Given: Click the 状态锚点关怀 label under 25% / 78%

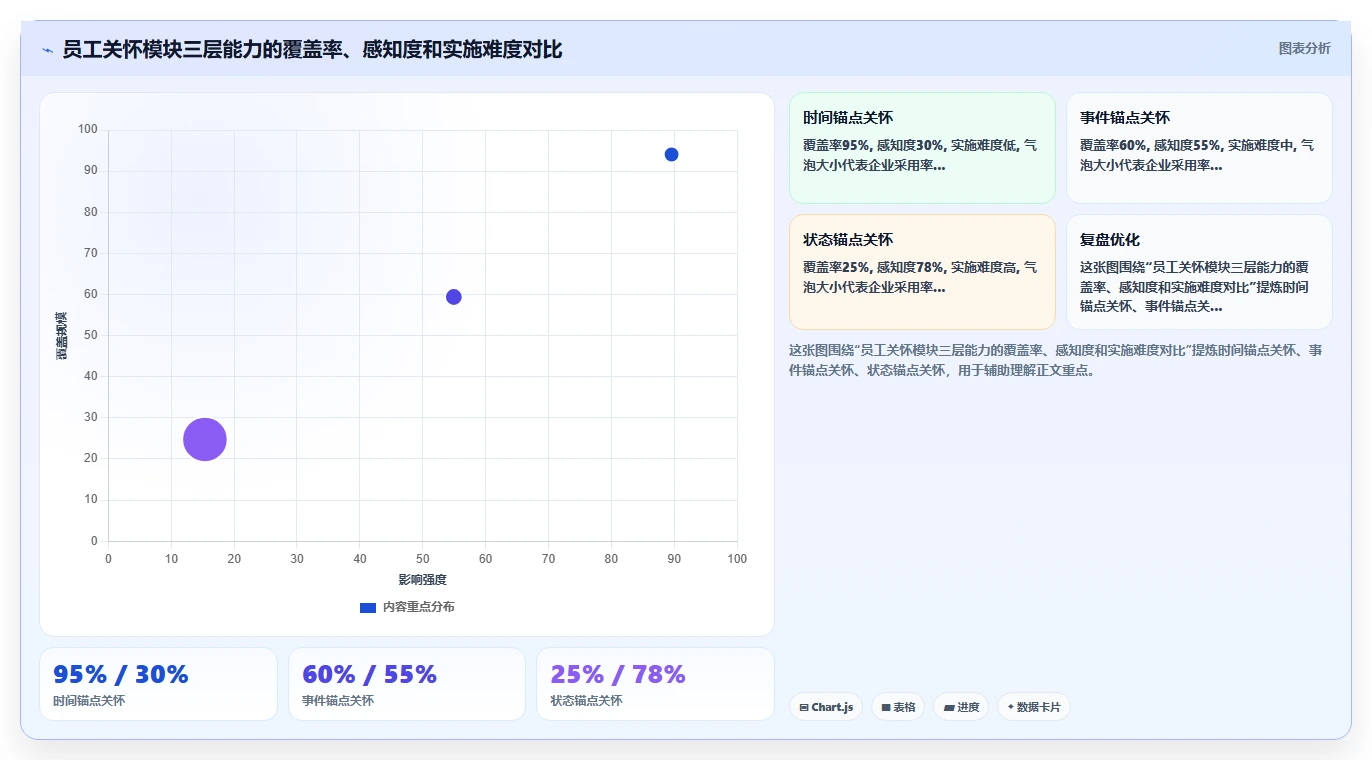Looking at the screenshot, I should 586,701.
